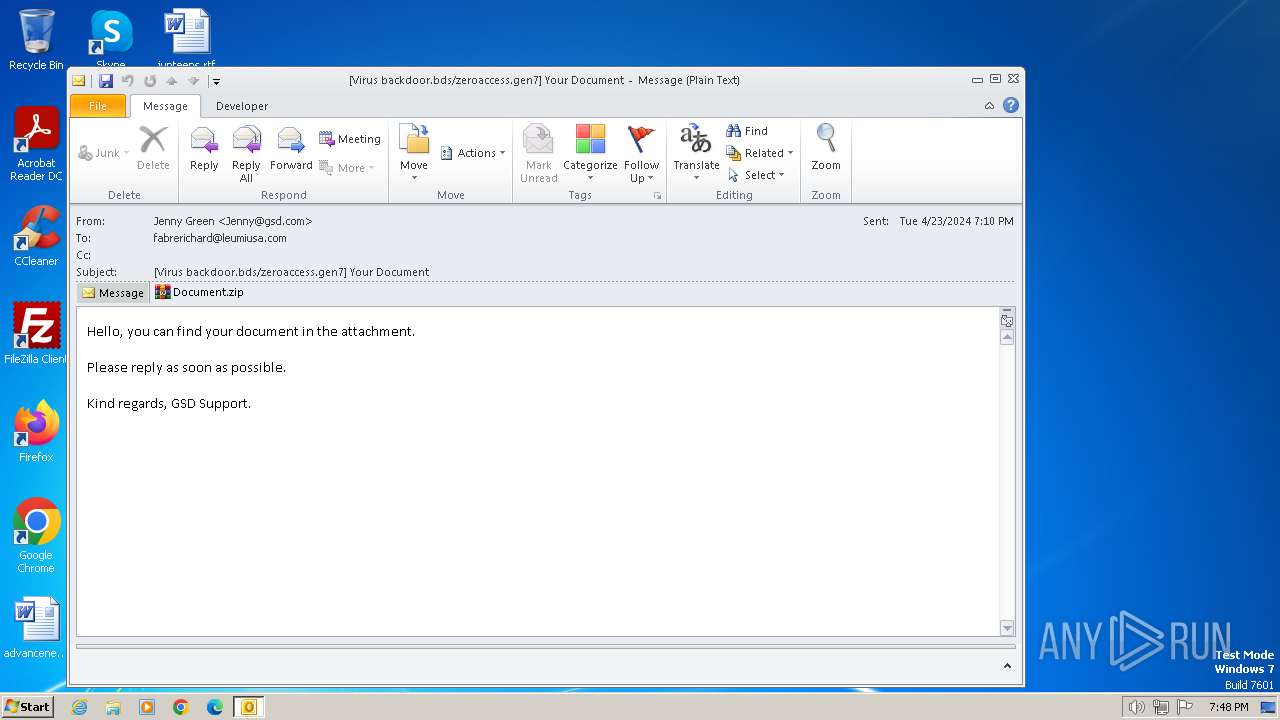Image resolution: width=1280 pixels, height=720 pixels.
Task: Show the Message body tab
Action: 113,293
